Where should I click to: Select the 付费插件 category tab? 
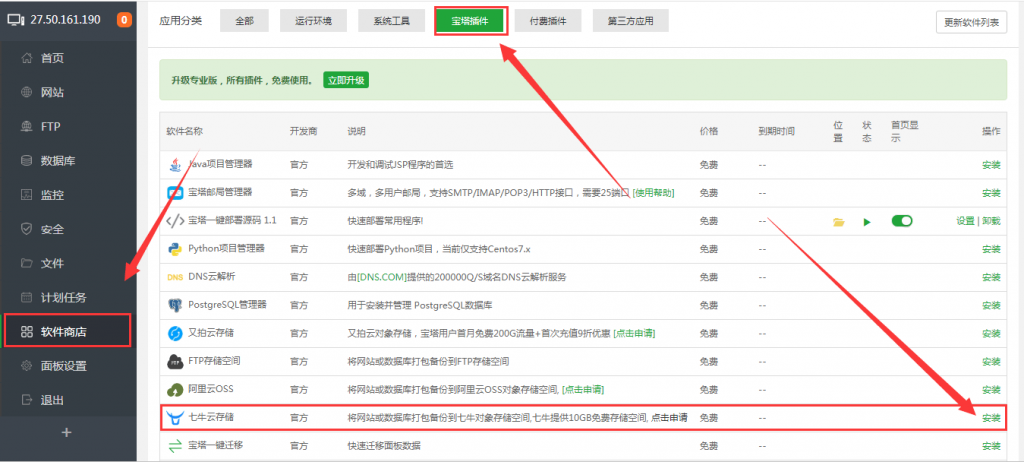pyautogui.click(x=548, y=21)
